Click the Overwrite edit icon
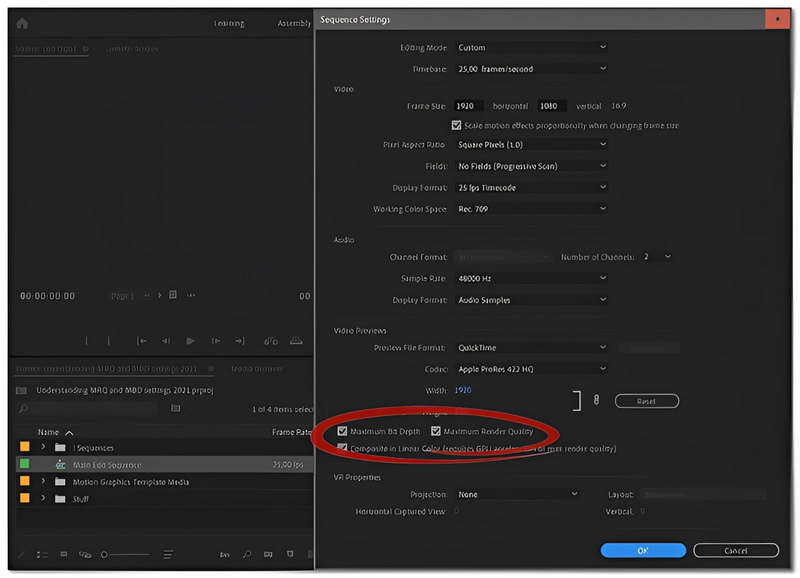The image size is (800, 578). click(296, 340)
